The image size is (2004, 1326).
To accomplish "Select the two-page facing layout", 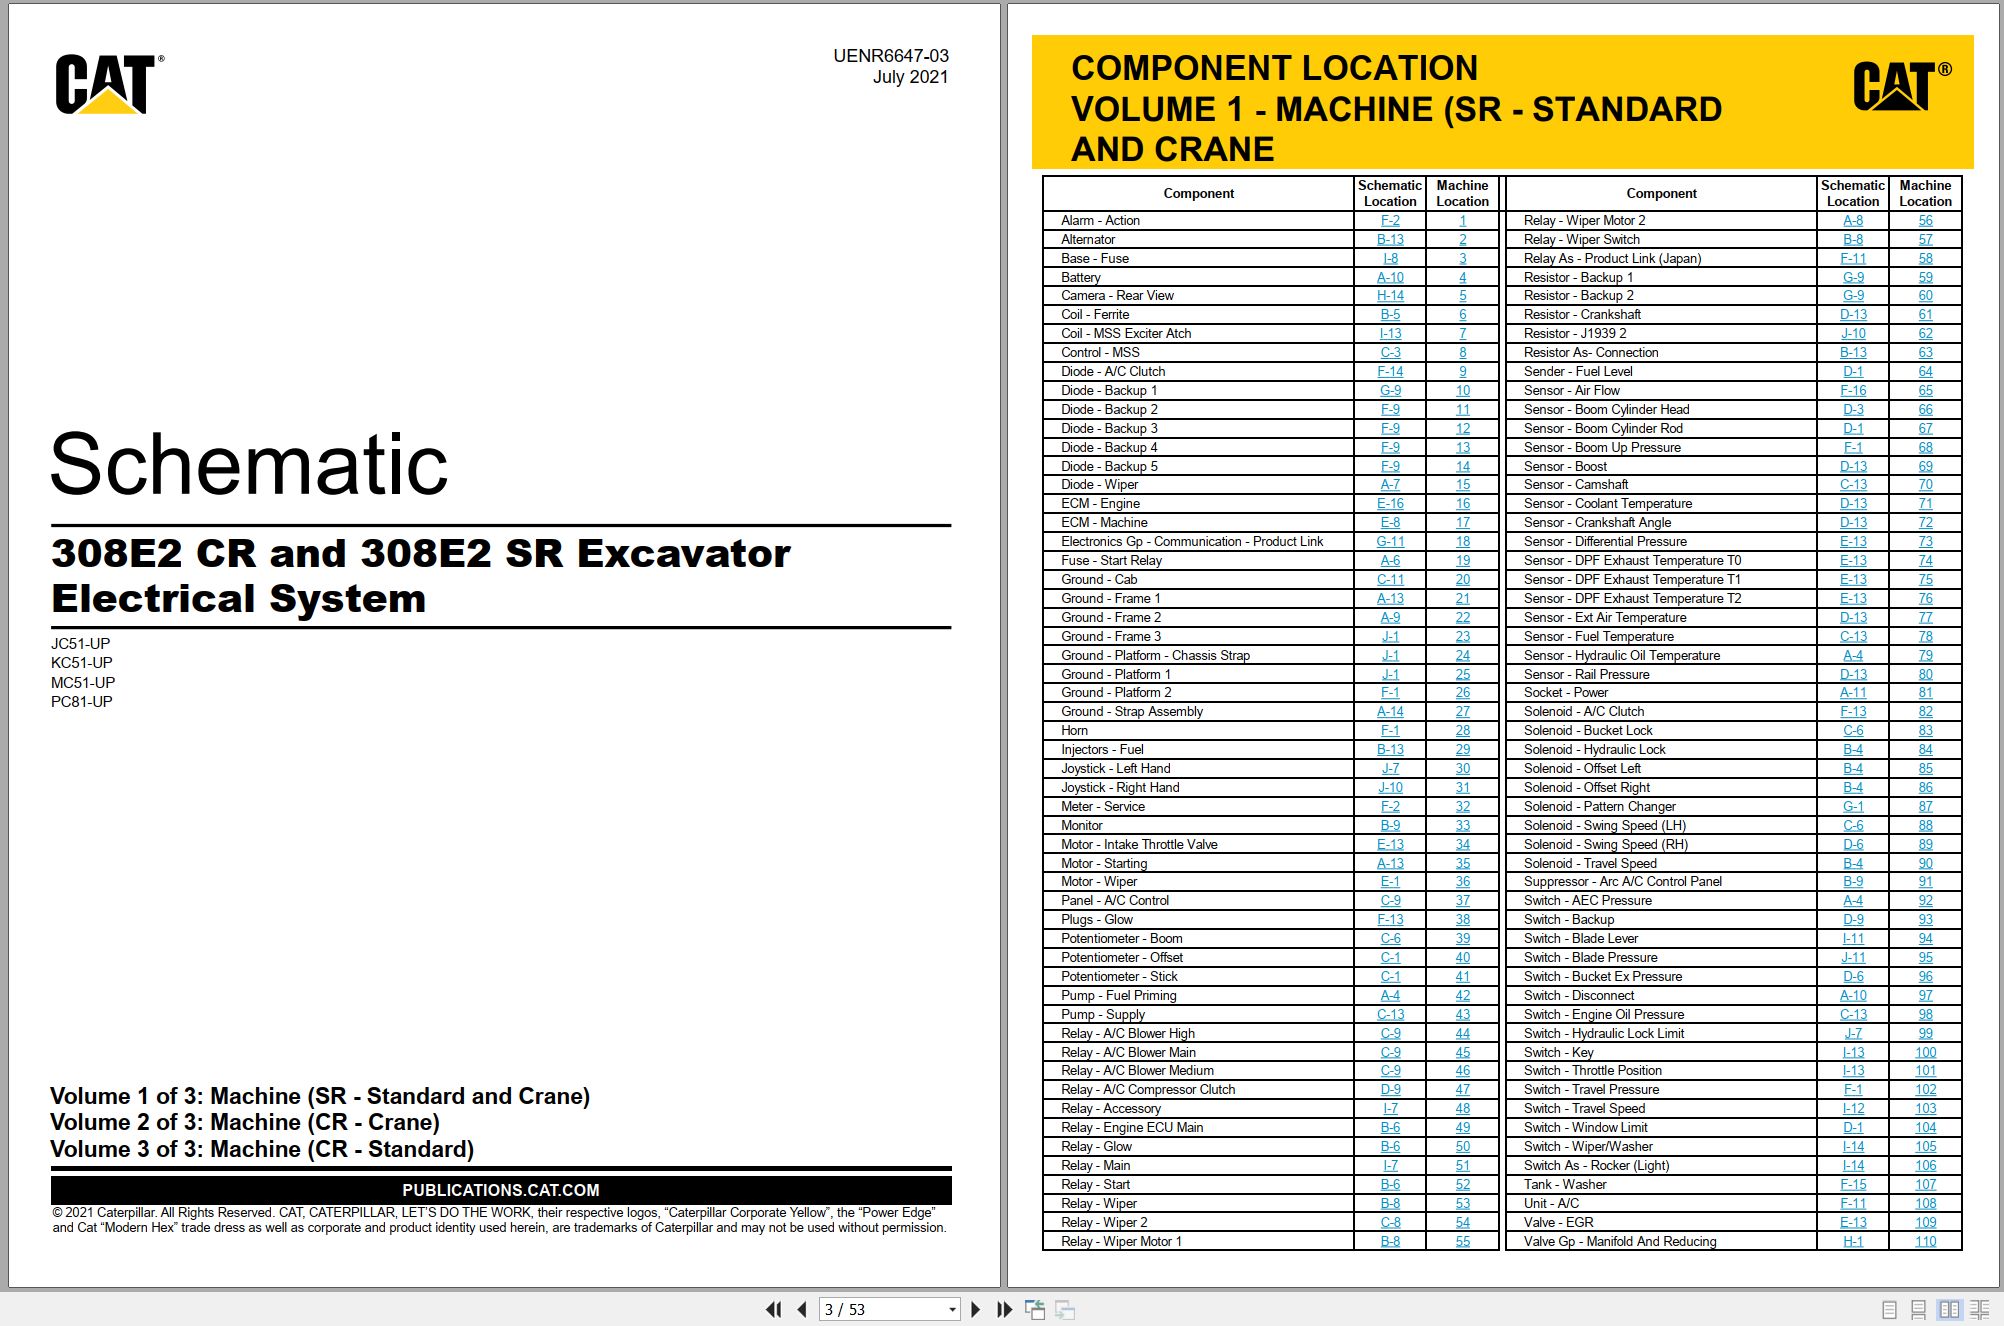I will [1949, 1309].
